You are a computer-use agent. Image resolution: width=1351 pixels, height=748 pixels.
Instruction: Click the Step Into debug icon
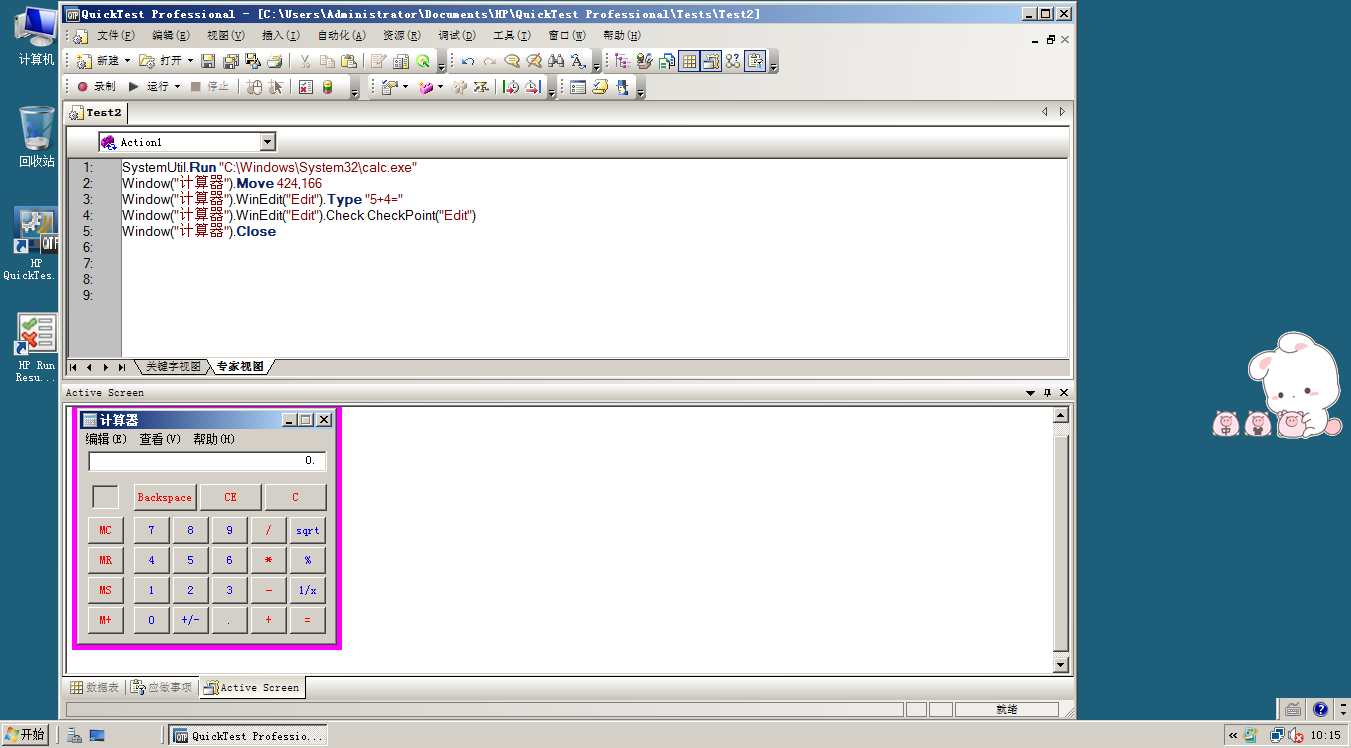[x=511, y=87]
